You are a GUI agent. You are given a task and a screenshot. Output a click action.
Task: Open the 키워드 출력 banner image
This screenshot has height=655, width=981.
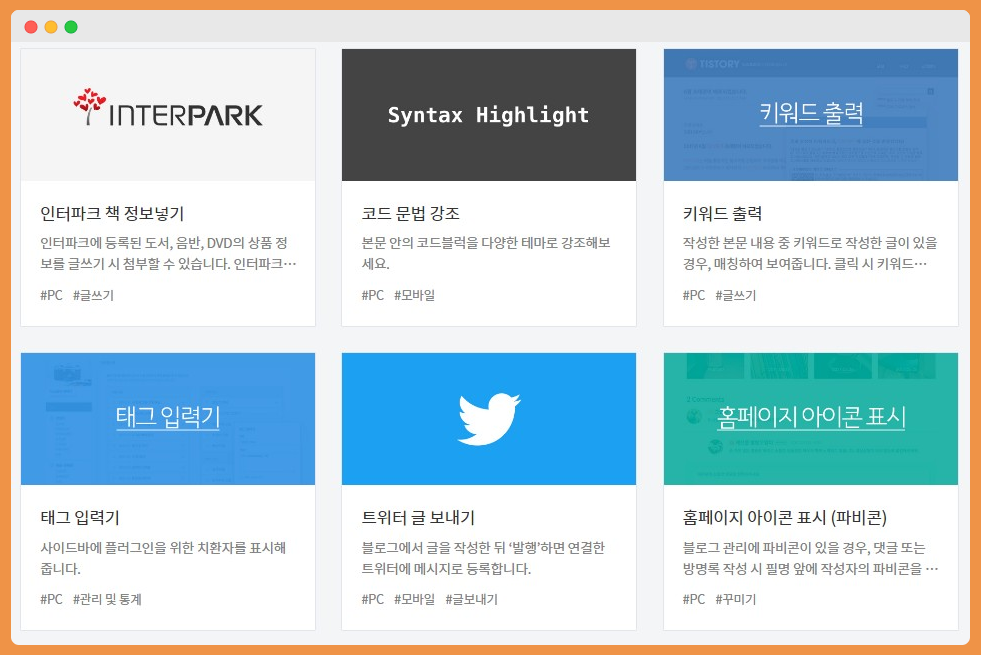click(811, 115)
